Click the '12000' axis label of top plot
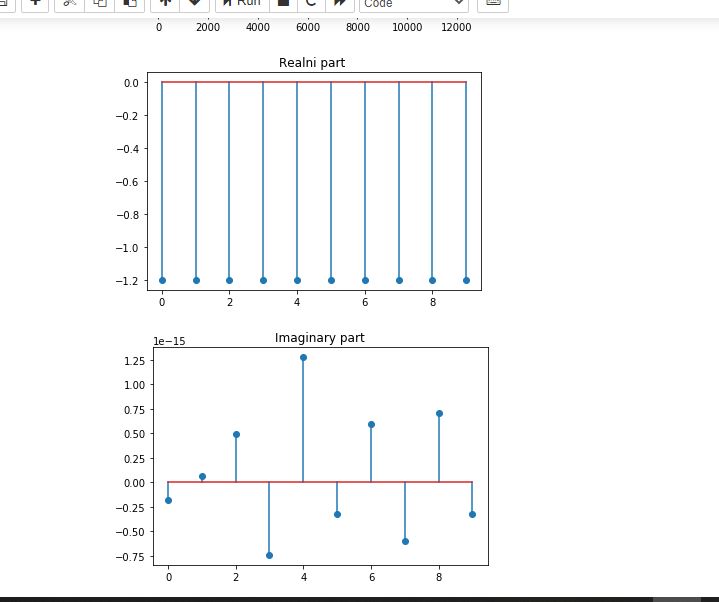Screen dimensions: 719x602 click(456, 28)
